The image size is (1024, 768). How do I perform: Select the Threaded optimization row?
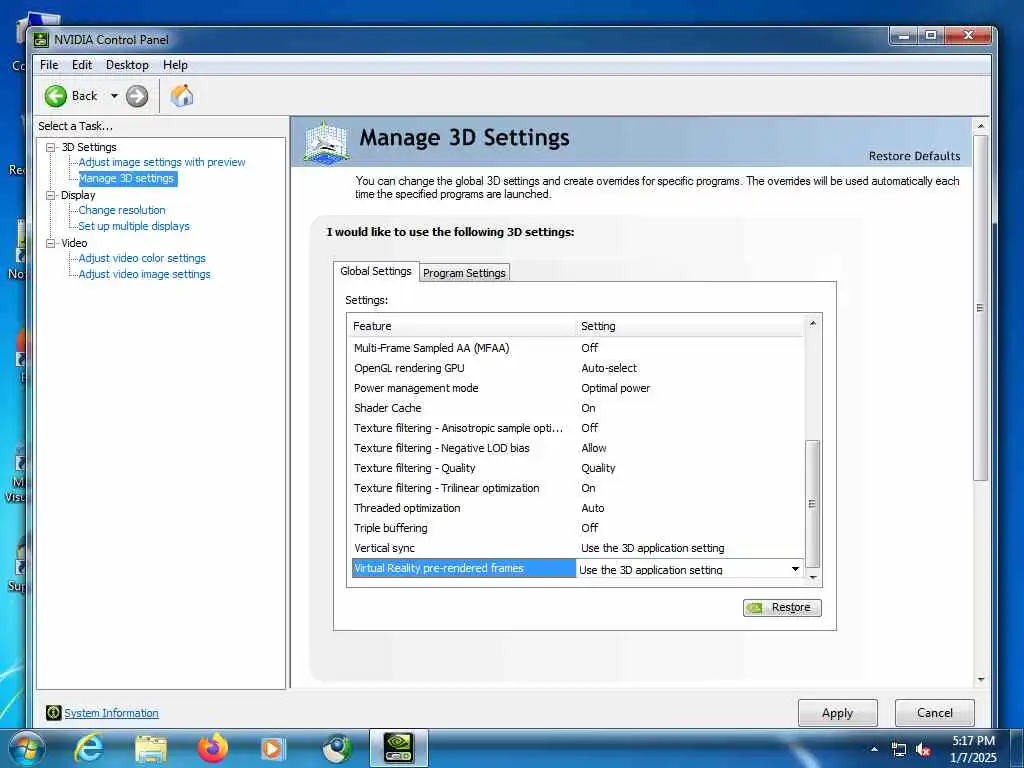(x=578, y=508)
